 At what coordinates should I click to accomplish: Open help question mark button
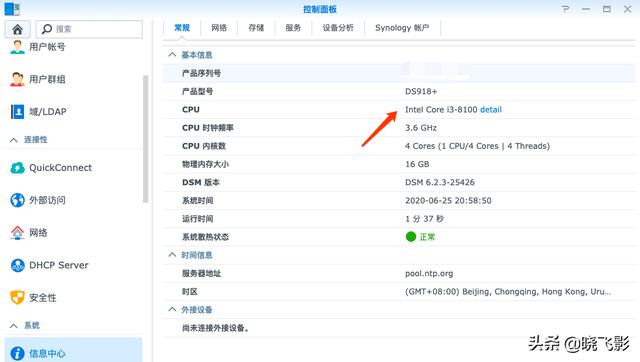(x=565, y=9)
